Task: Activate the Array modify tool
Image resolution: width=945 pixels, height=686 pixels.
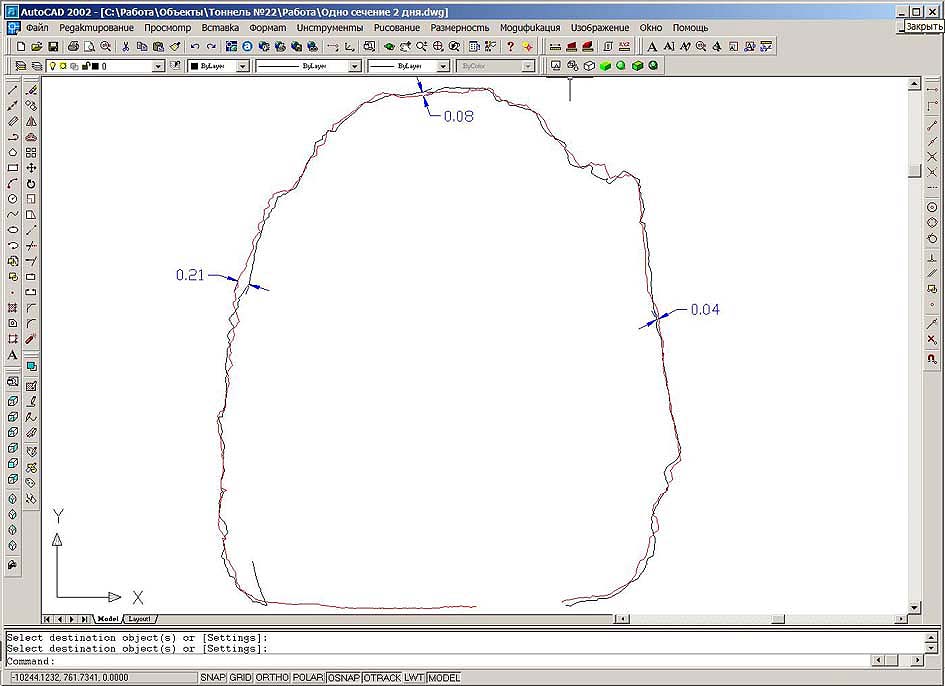Action: tap(31, 153)
